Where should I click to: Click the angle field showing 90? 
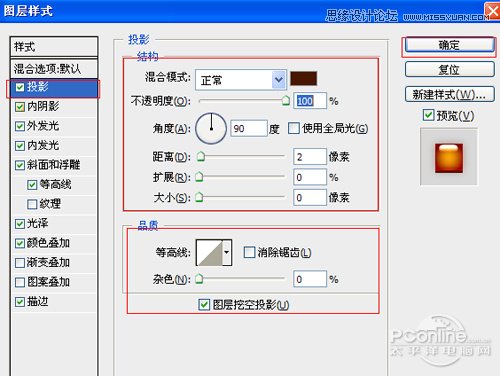[x=249, y=128]
